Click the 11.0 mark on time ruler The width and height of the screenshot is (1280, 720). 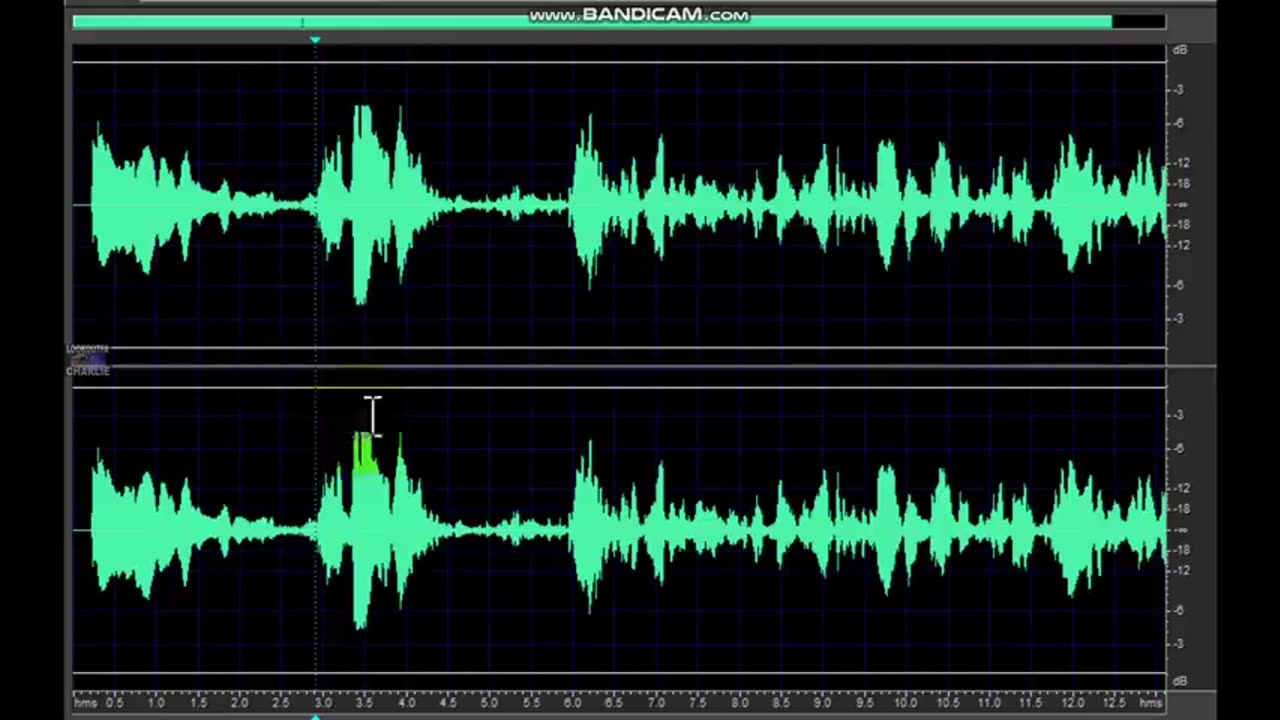pos(989,703)
